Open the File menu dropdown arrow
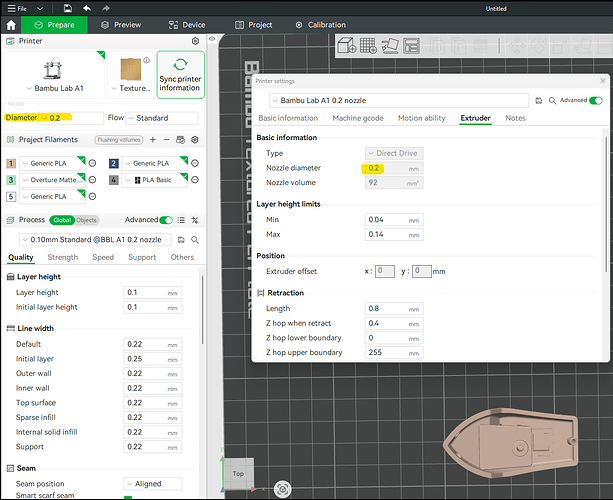Image resolution: width=613 pixels, height=500 pixels. [x=40, y=8]
